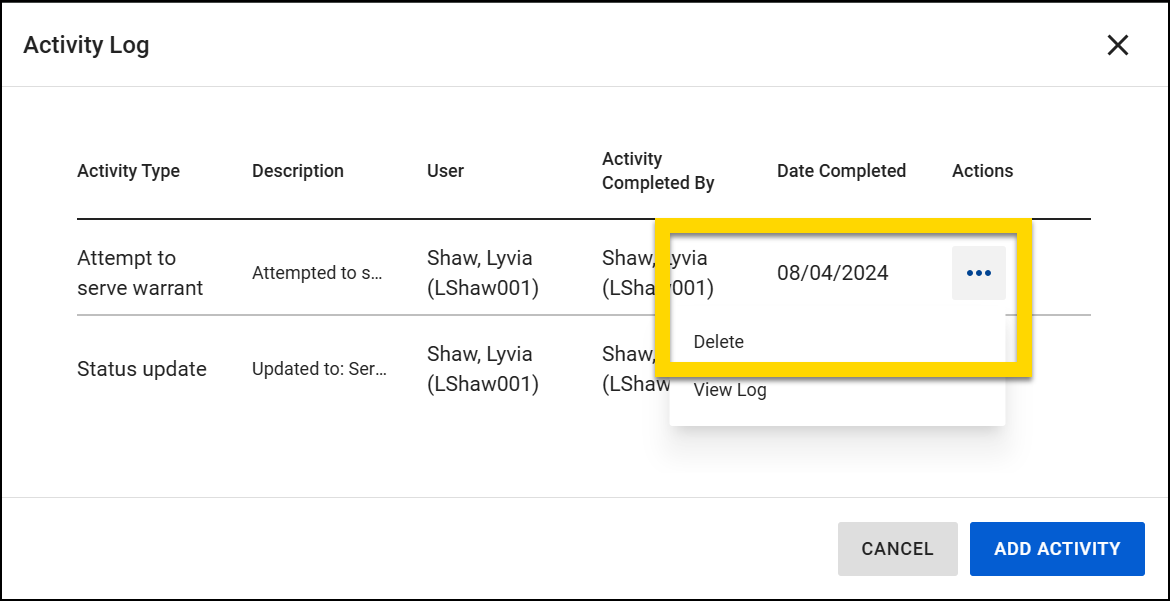Close the Activity Log dialog
The height and width of the screenshot is (602, 1173).
1117,45
